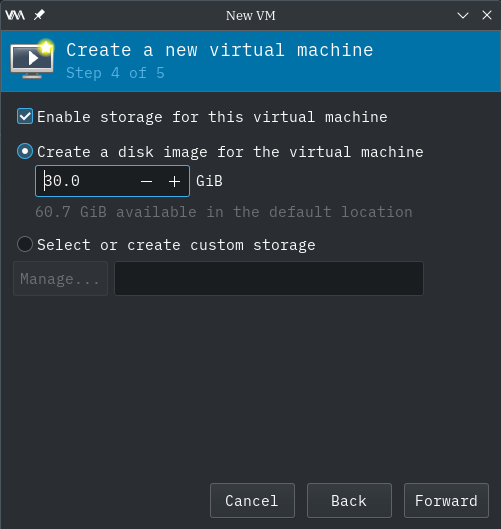Decrease disk size with the minus button

pos(146,182)
